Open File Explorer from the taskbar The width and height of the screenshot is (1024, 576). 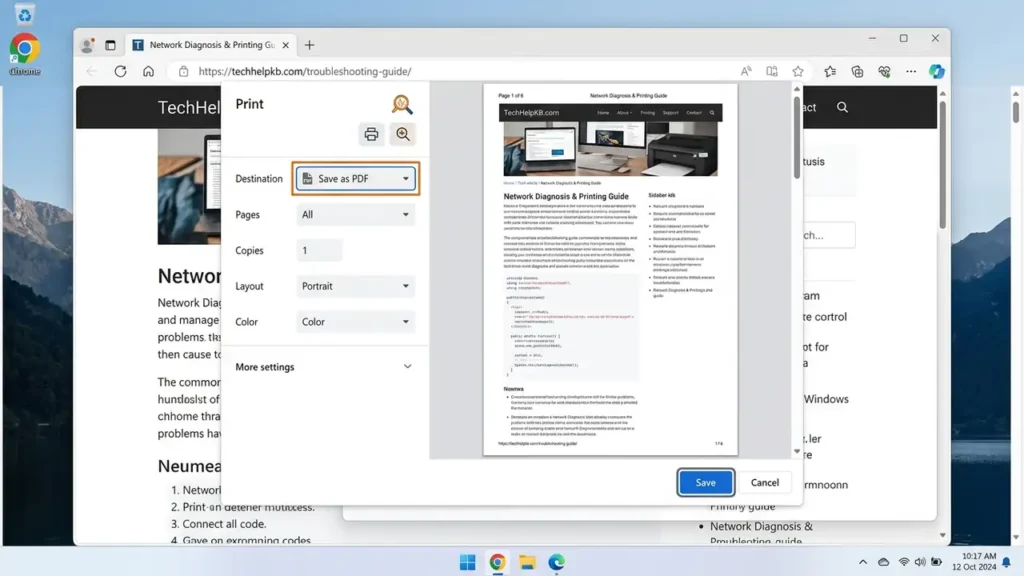[527, 562]
